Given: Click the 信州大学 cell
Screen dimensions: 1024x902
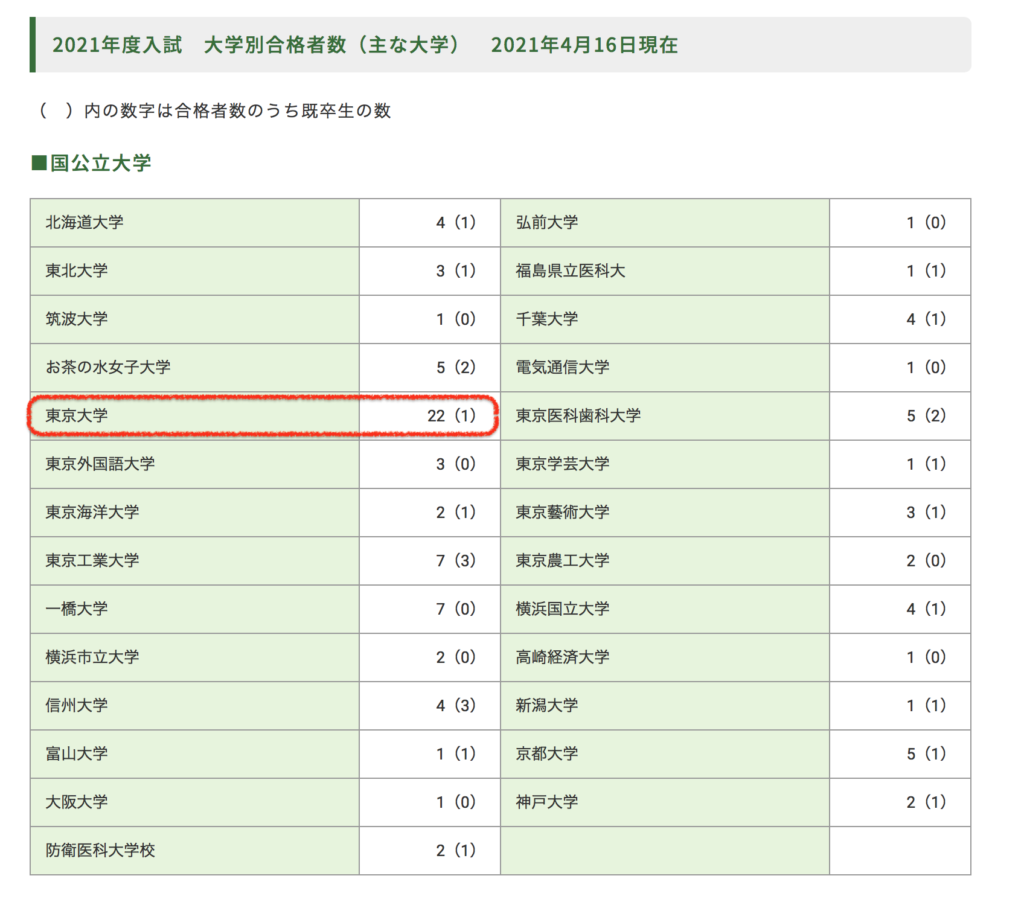Looking at the screenshot, I should pyautogui.click(x=195, y=706).
